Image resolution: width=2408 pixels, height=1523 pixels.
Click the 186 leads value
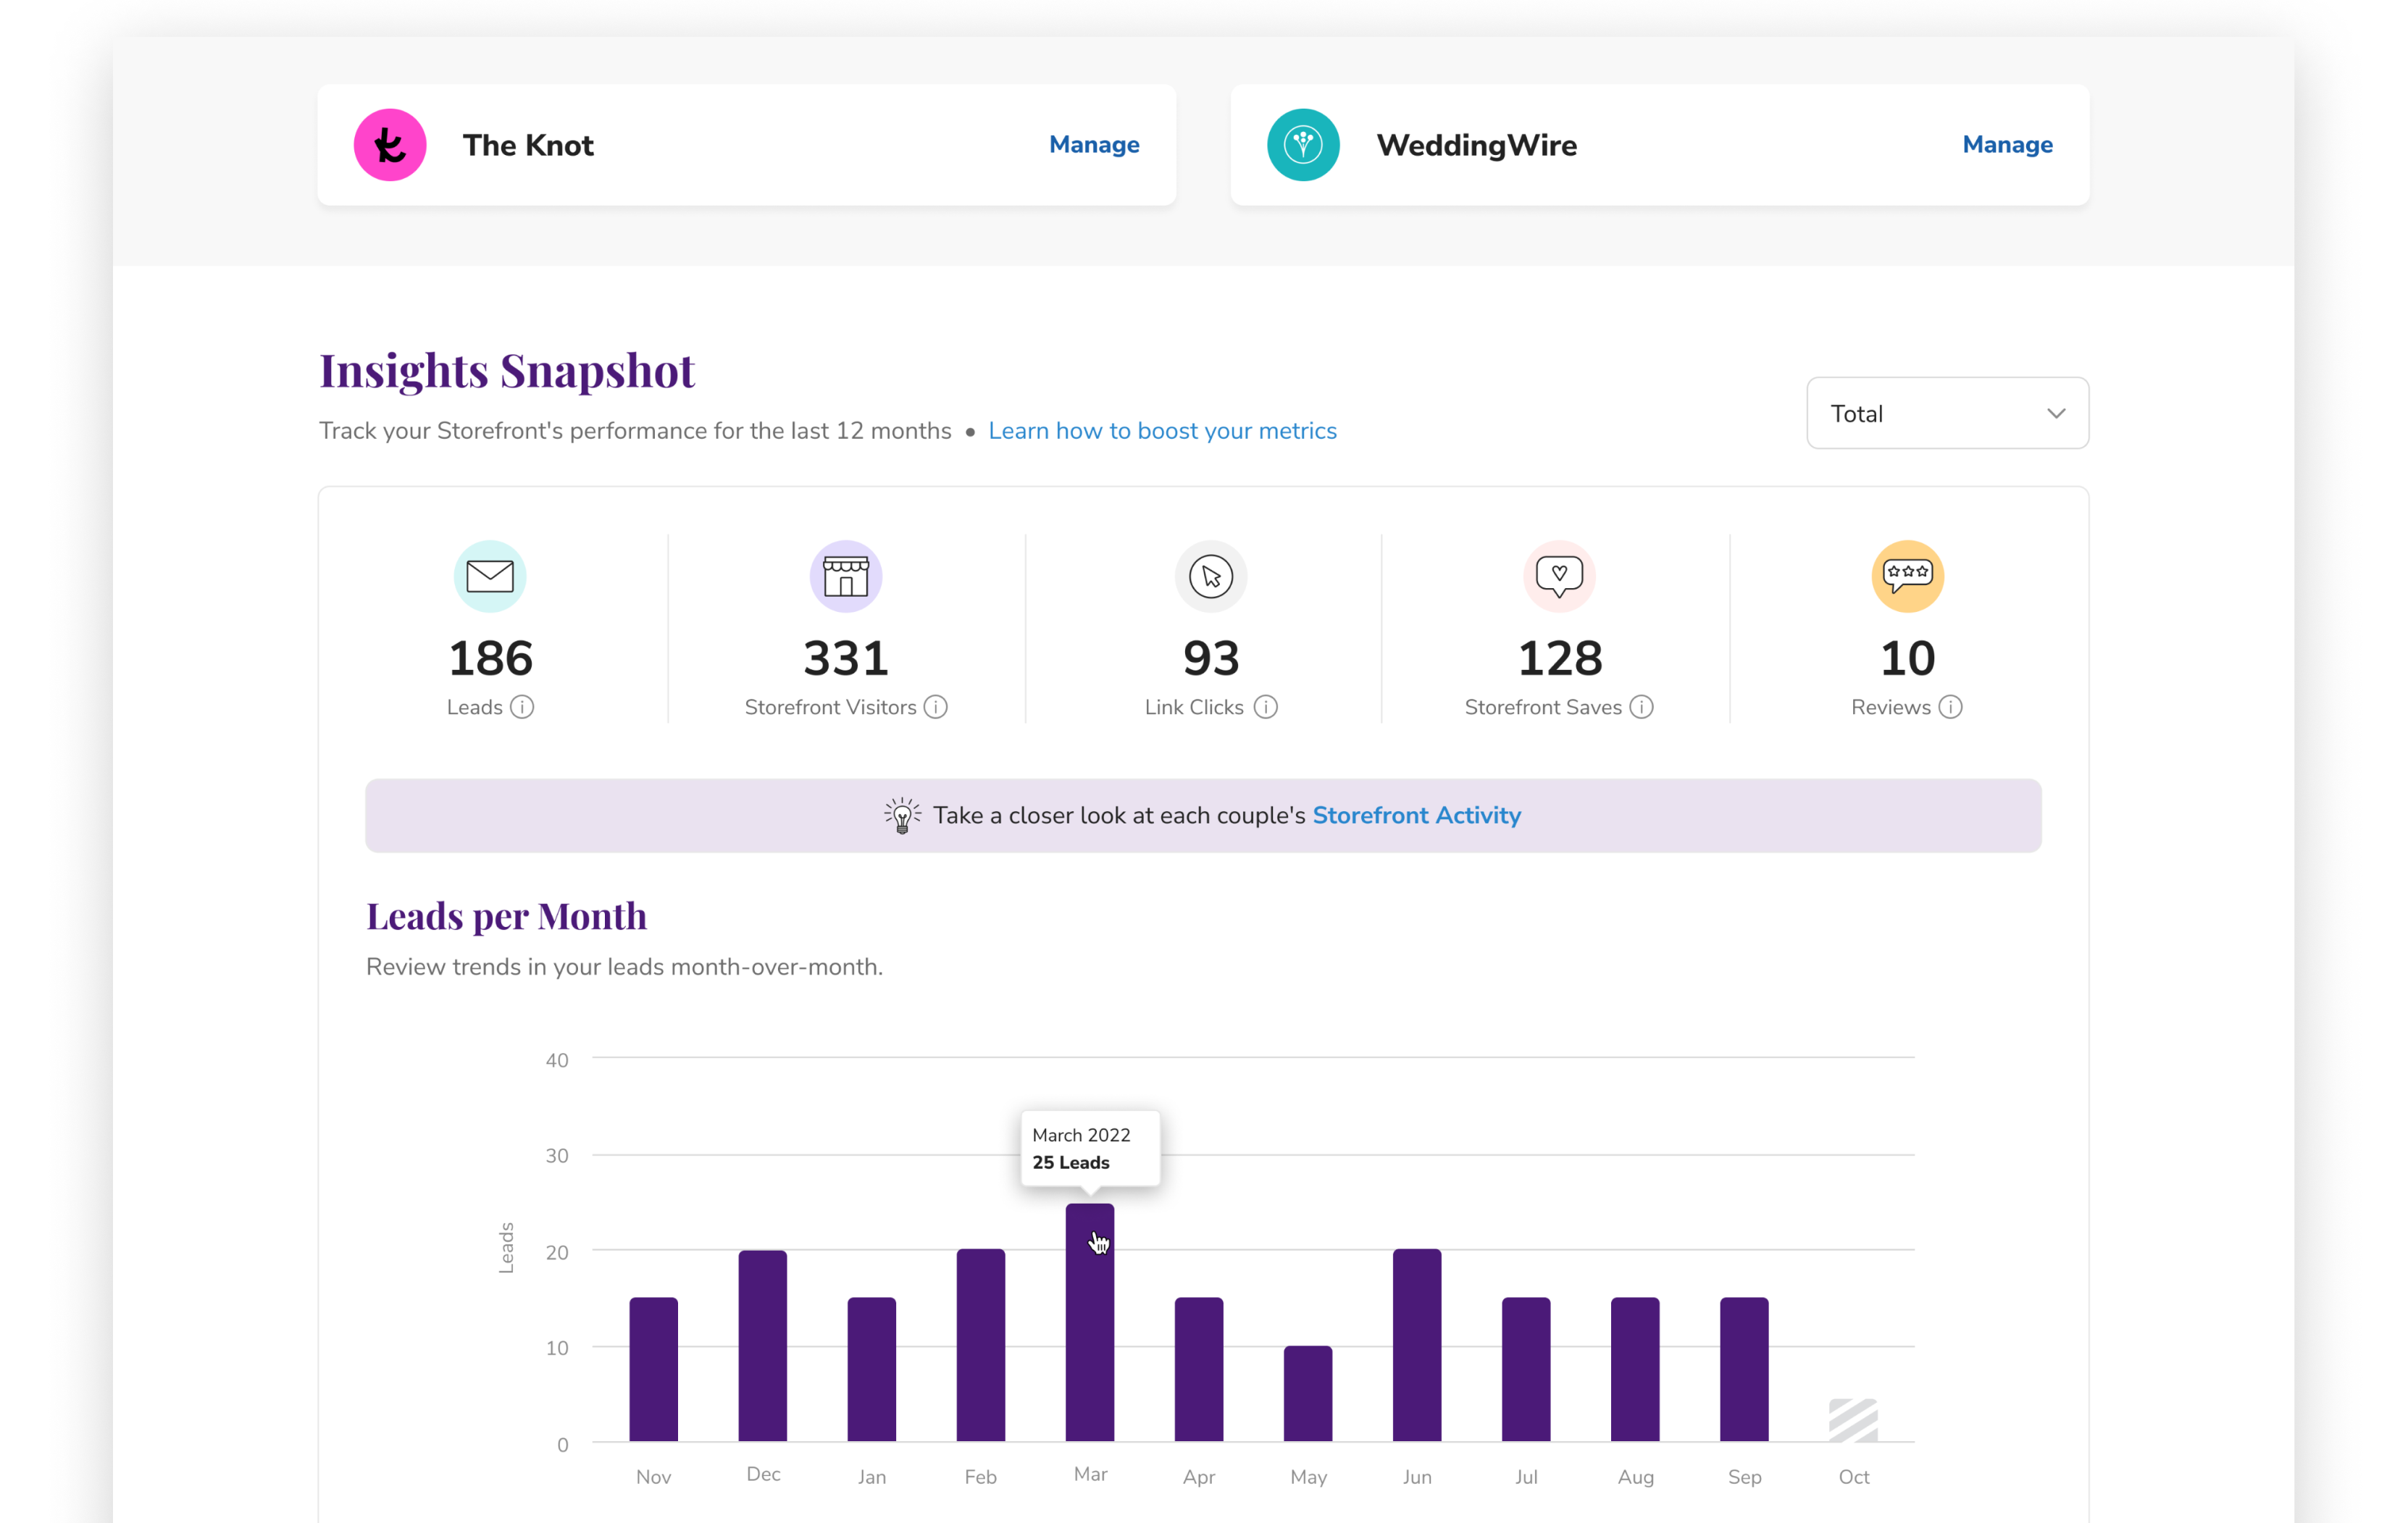[x=490, y=658]
